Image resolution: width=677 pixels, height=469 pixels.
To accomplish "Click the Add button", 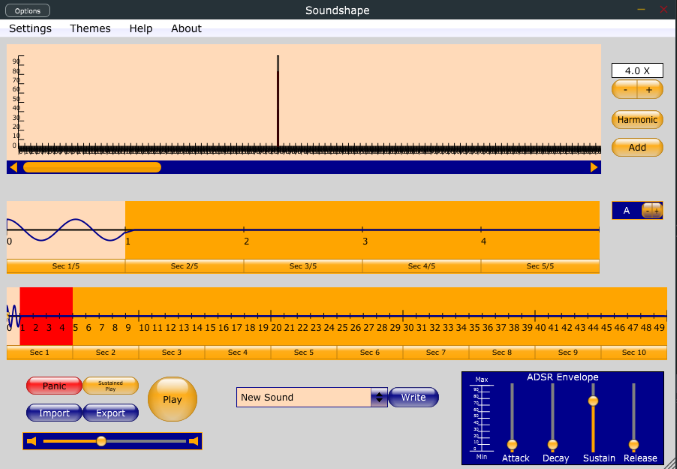I will point(637,147).
